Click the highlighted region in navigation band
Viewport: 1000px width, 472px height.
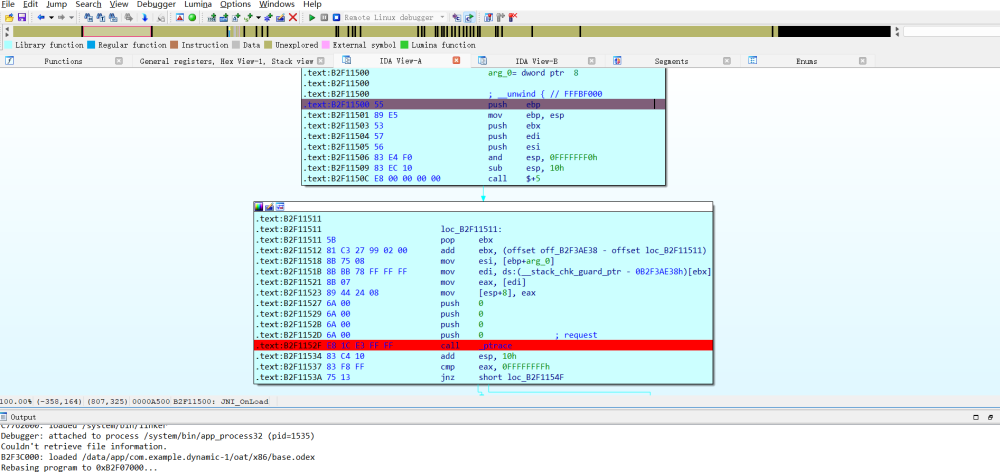tap(117, 31)
